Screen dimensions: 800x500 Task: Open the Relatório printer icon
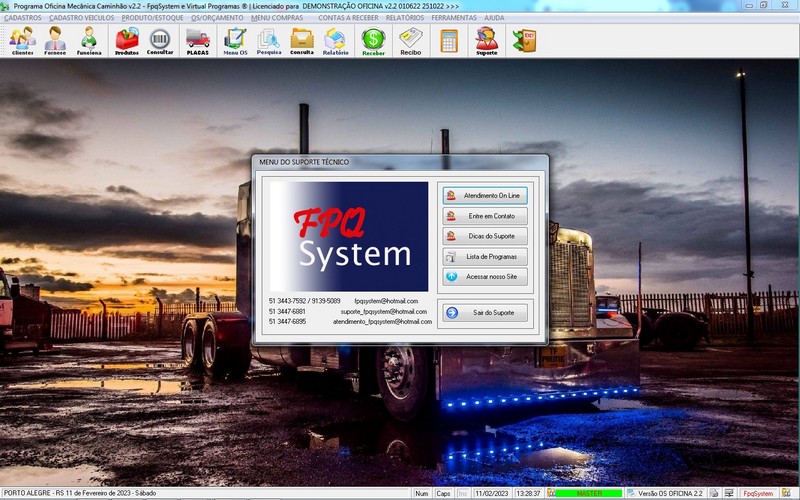click(x=335, y=41)
